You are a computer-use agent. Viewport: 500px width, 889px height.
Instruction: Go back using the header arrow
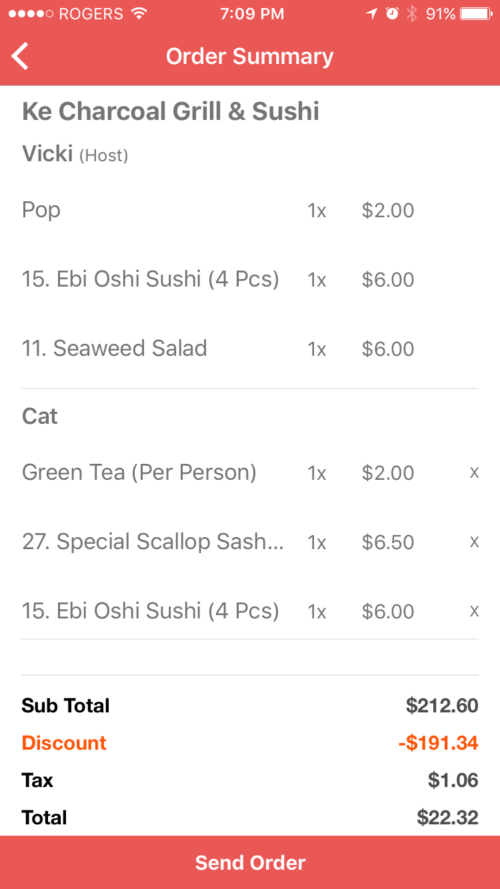tap(20, 57)
